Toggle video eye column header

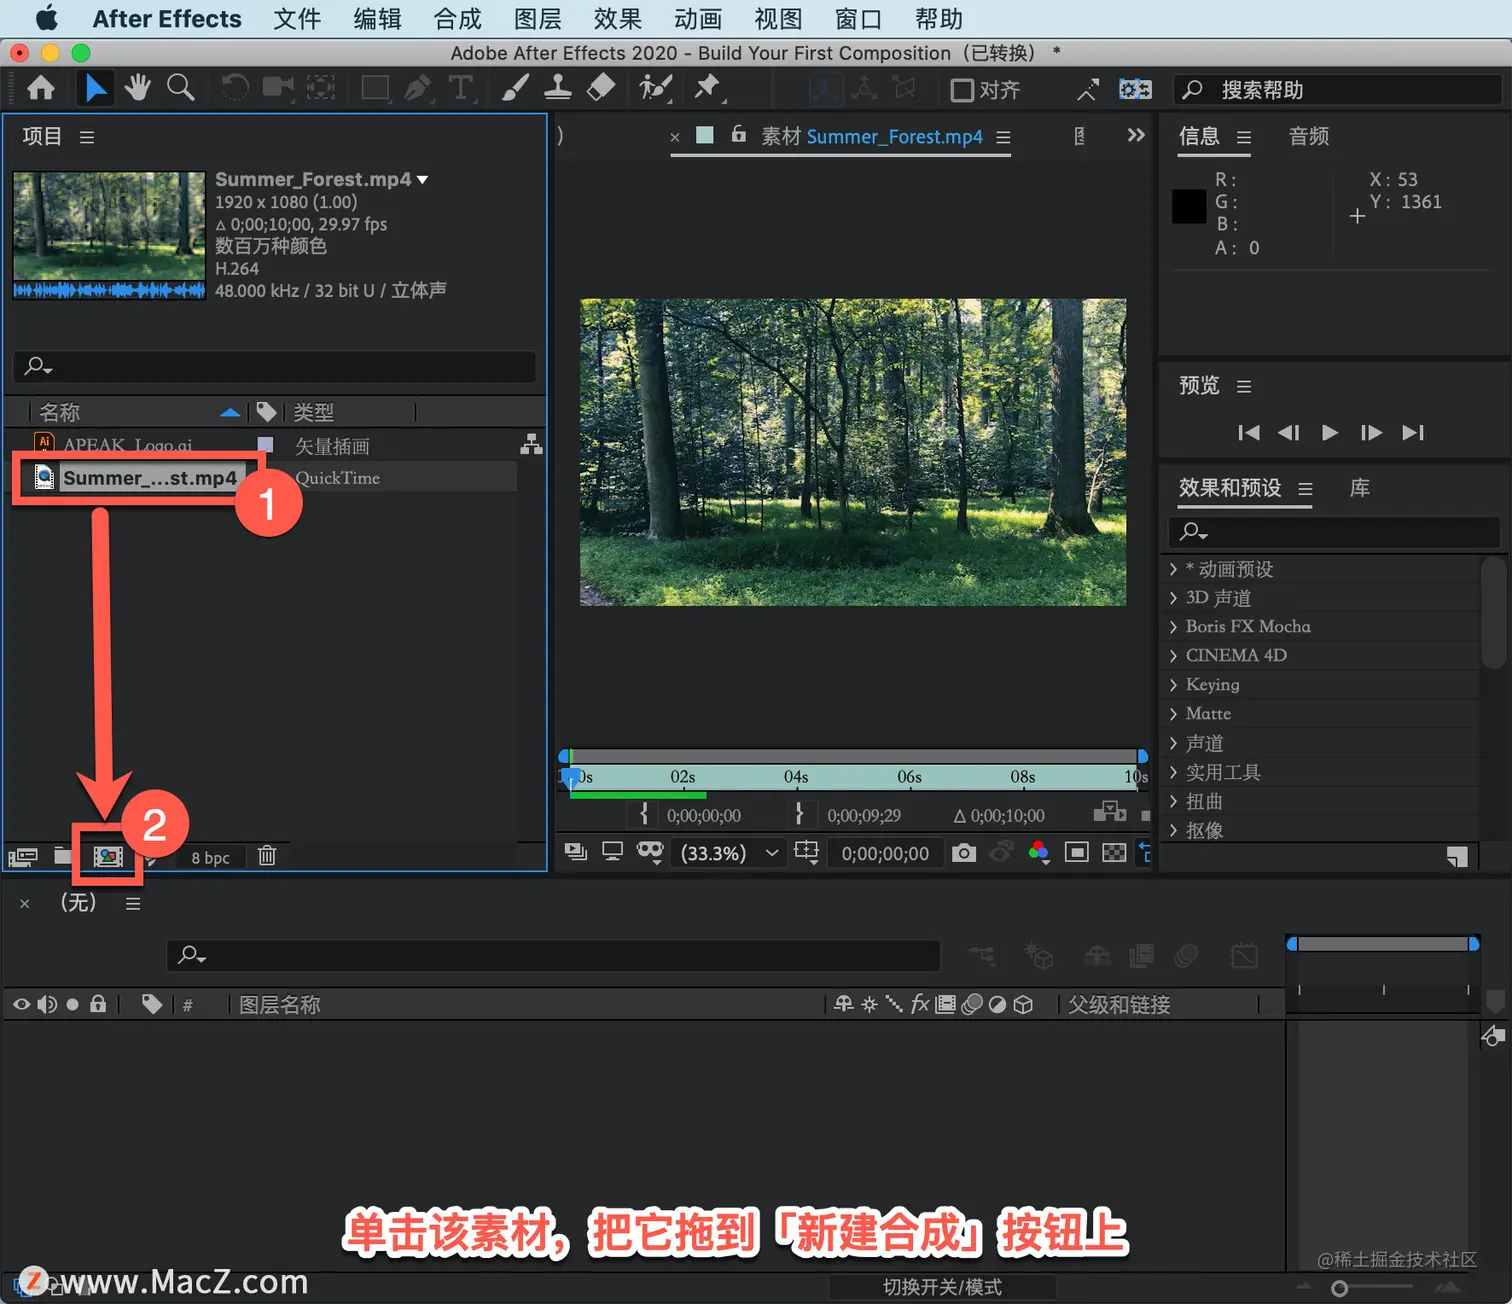21,1004
